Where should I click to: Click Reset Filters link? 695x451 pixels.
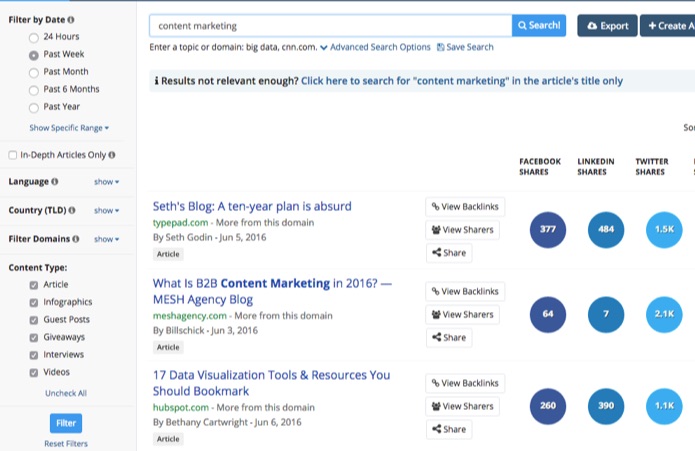[x=66, y=443]
